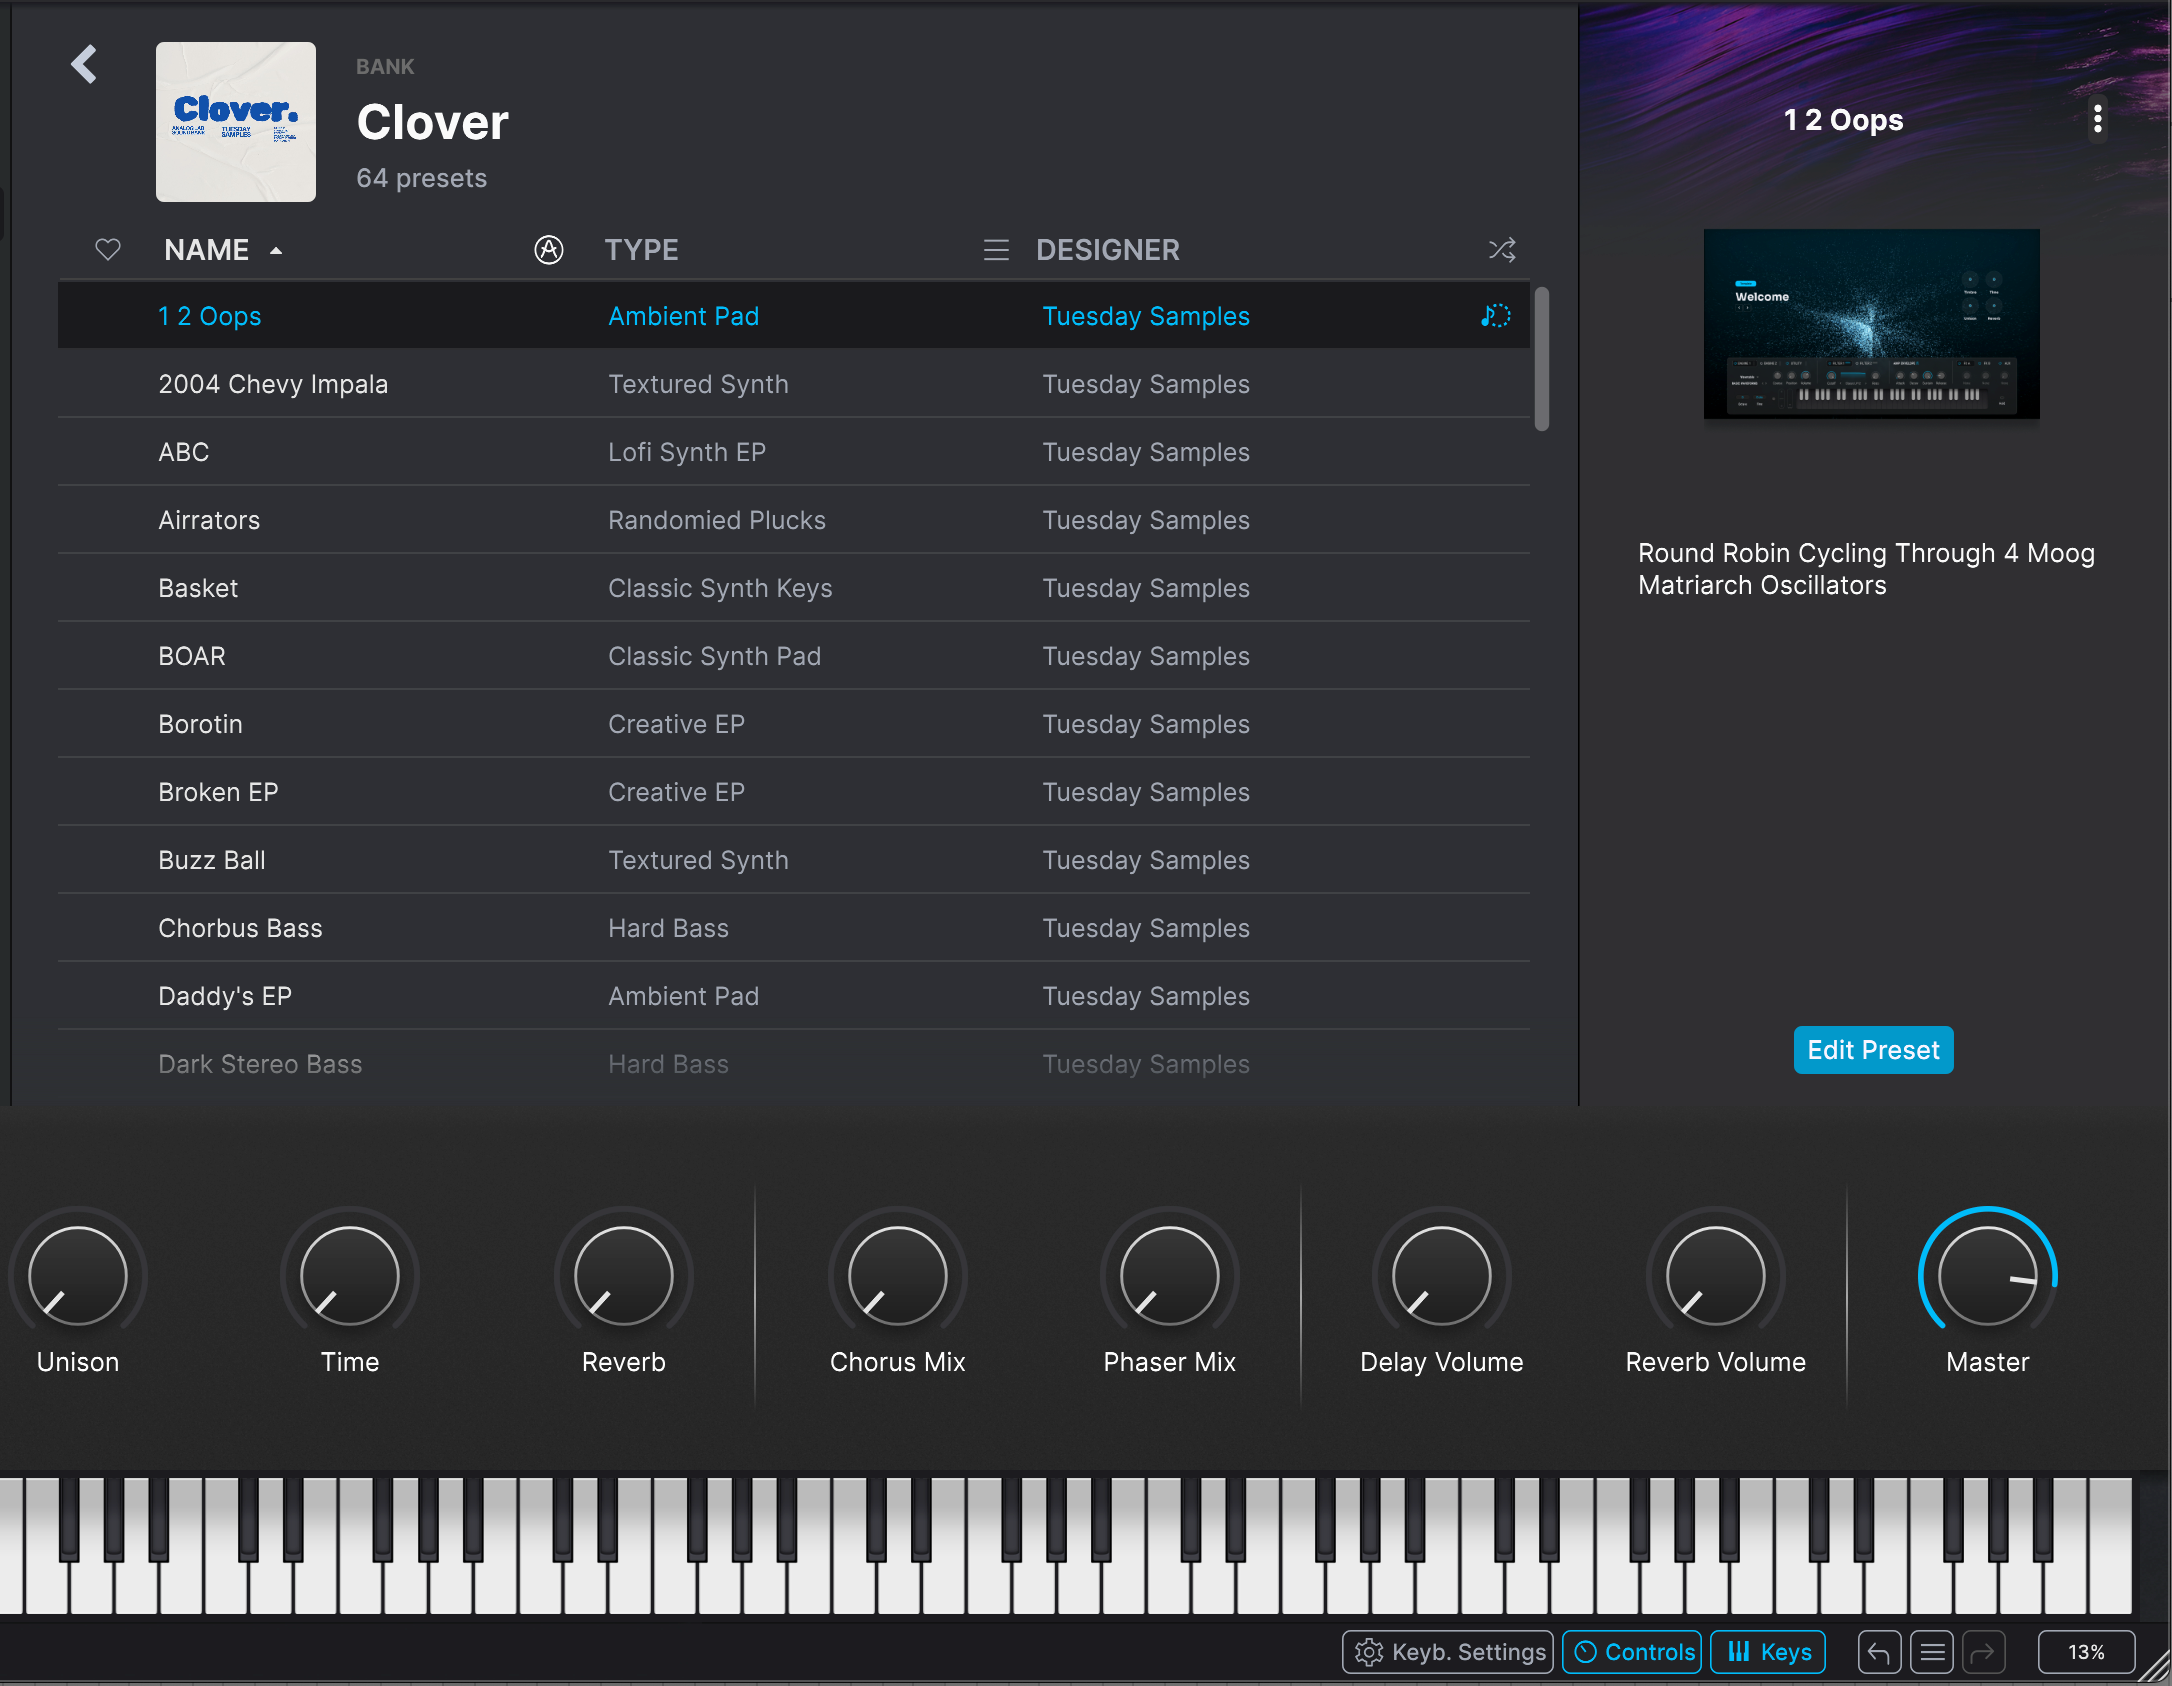Sort presets by DESIGNER column
This screenshot has width=2172, height=1686.
pos(1108,249)
